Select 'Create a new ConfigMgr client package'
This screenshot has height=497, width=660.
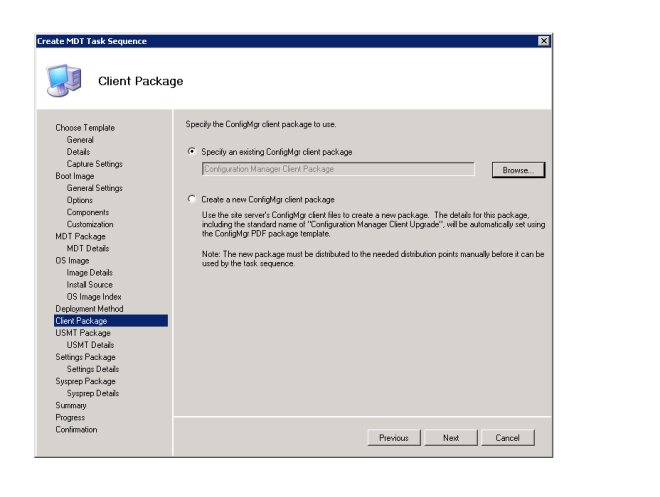pyautogui.click(x=192, y=201)
